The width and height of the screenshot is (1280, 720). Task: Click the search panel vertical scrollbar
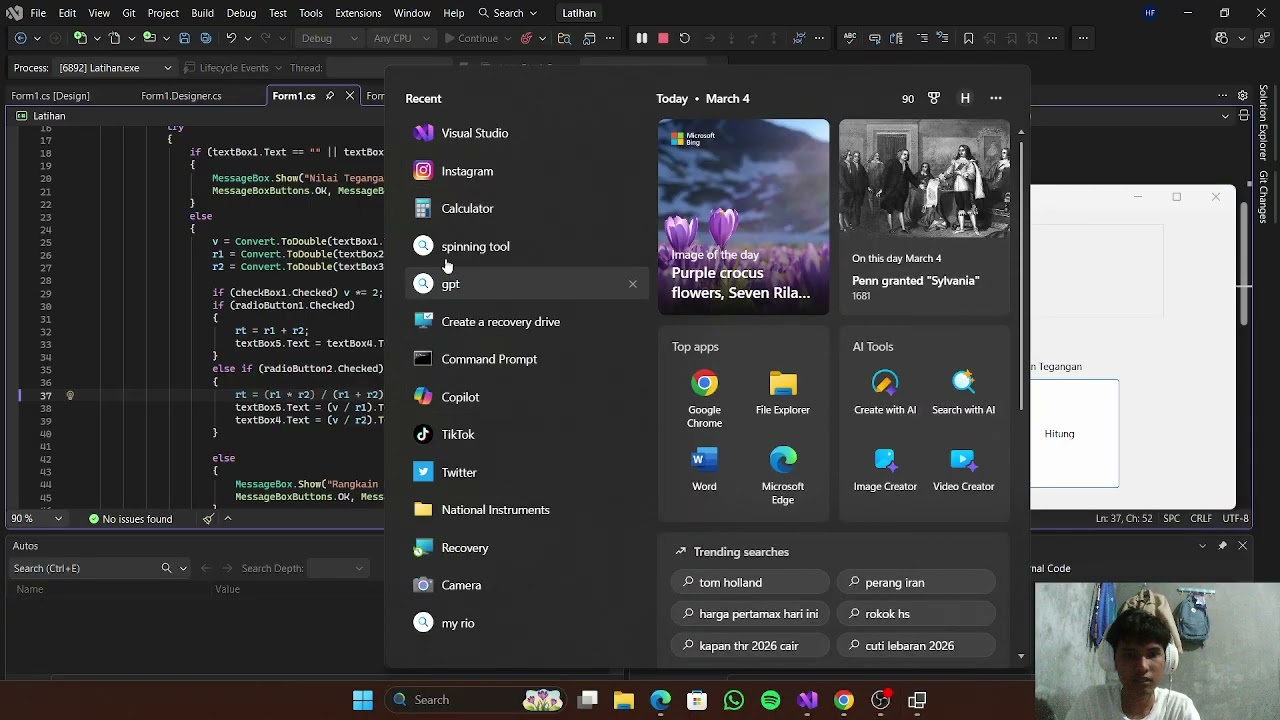click(1021, 275)
